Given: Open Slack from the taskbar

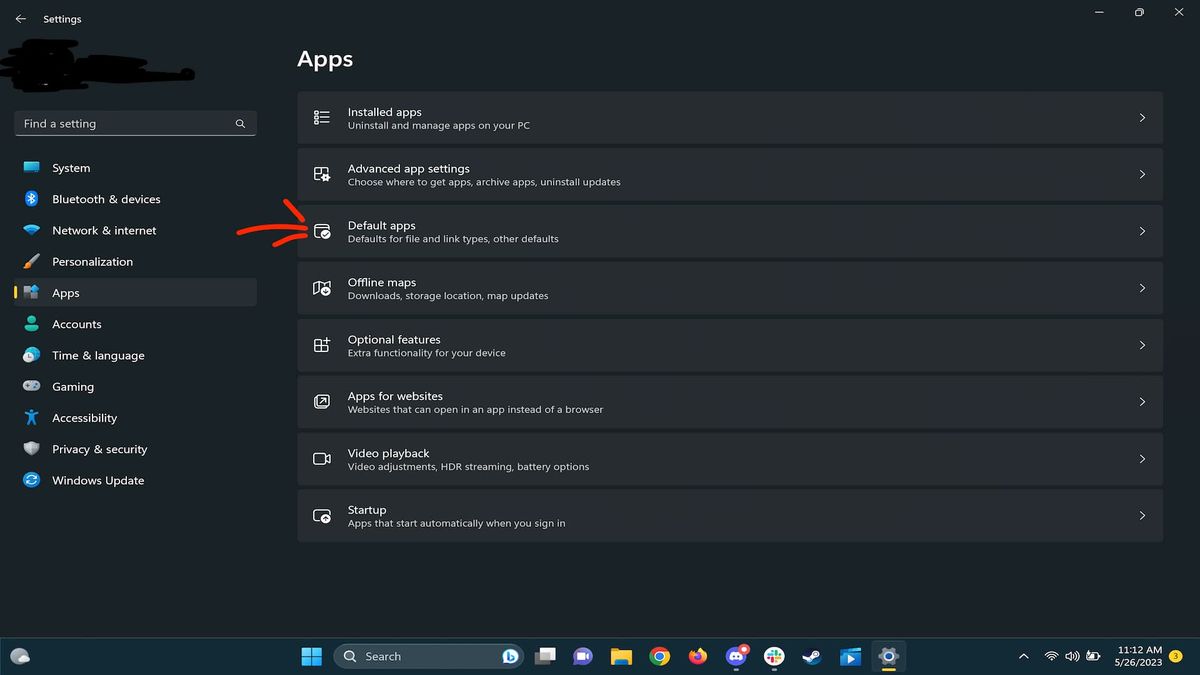Looking at the screenshot, I should coord(773,656).
